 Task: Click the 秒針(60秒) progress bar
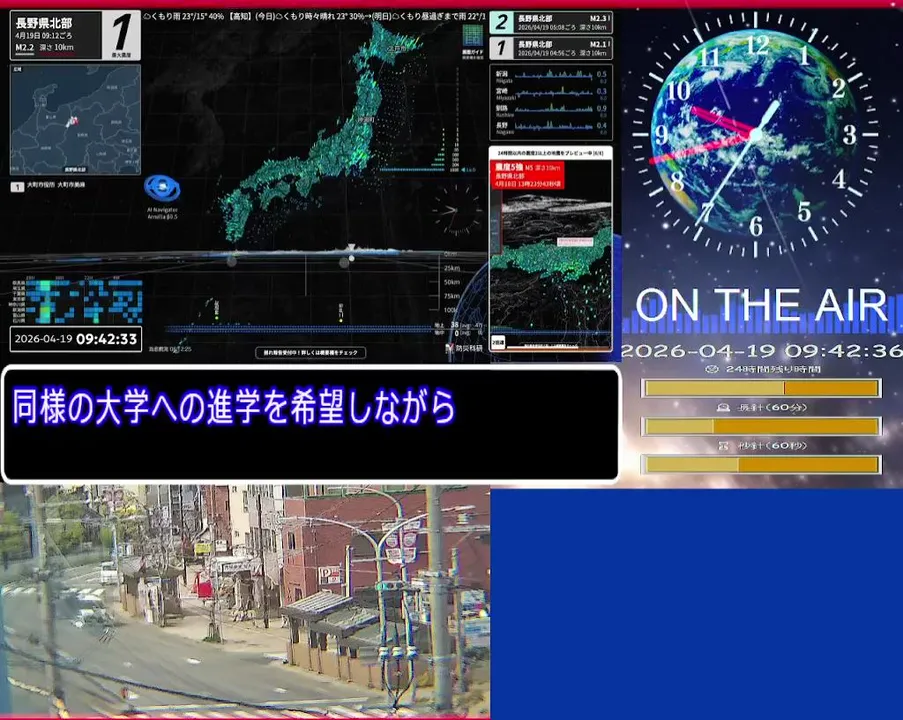pos(761,464)
